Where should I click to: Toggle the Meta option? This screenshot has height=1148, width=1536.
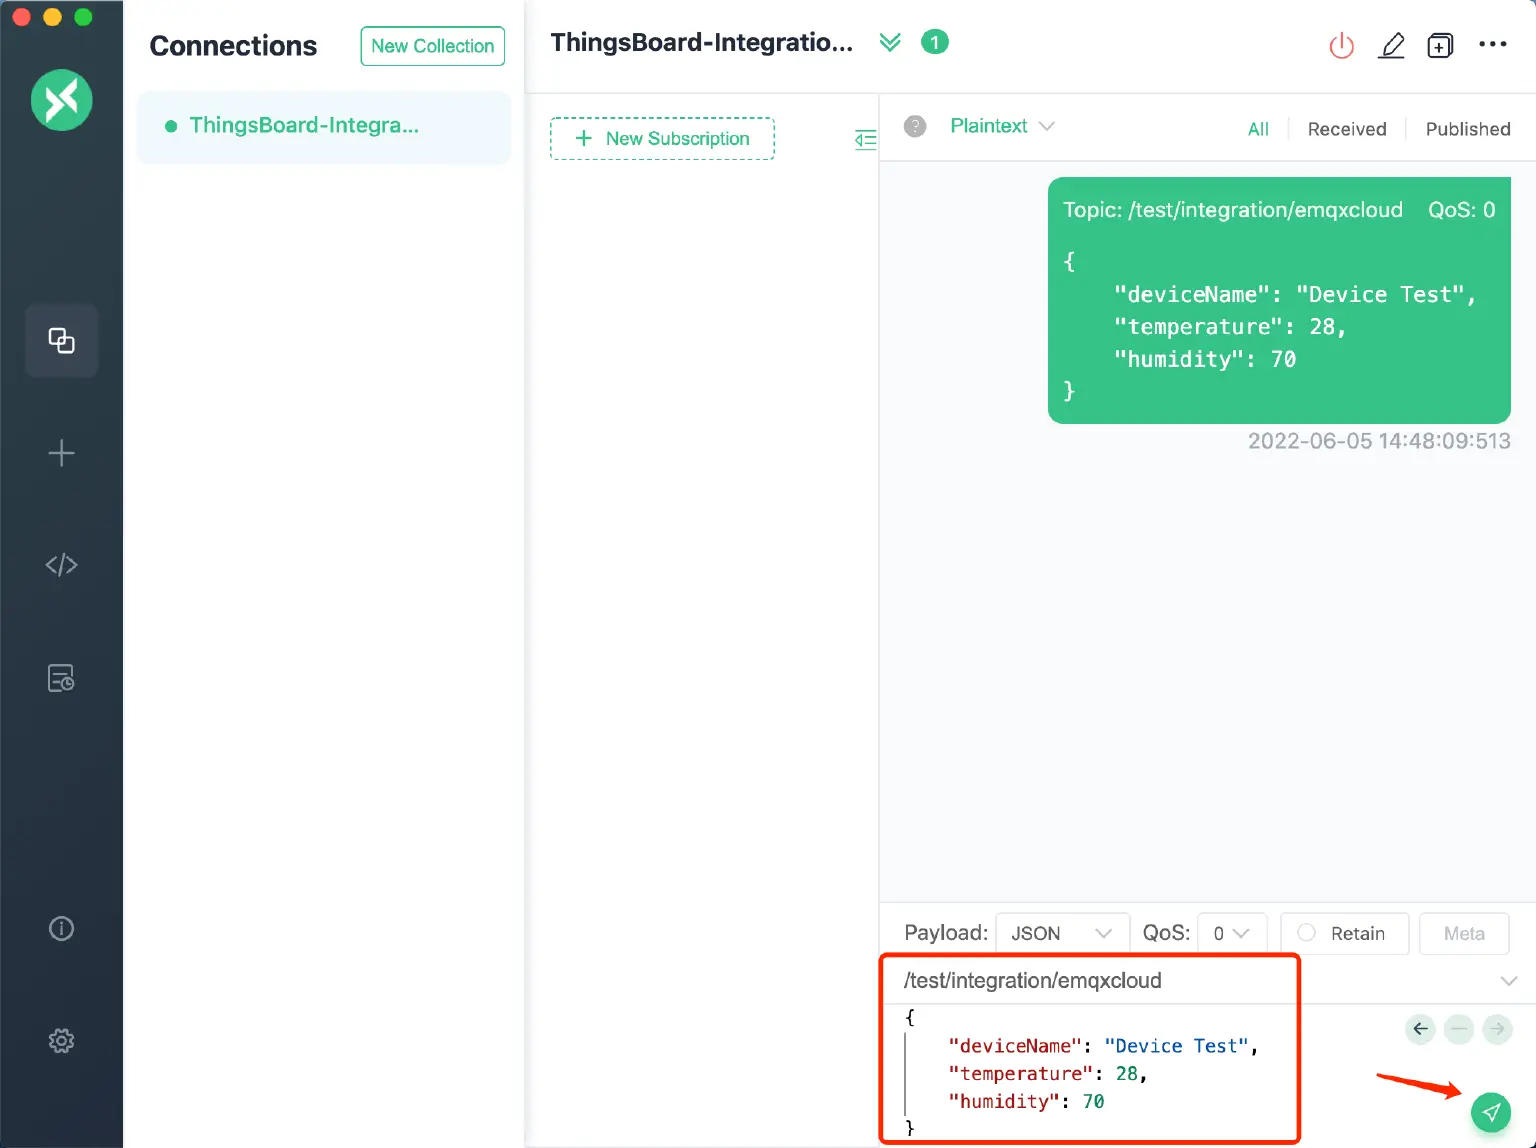coord(1464,933)
